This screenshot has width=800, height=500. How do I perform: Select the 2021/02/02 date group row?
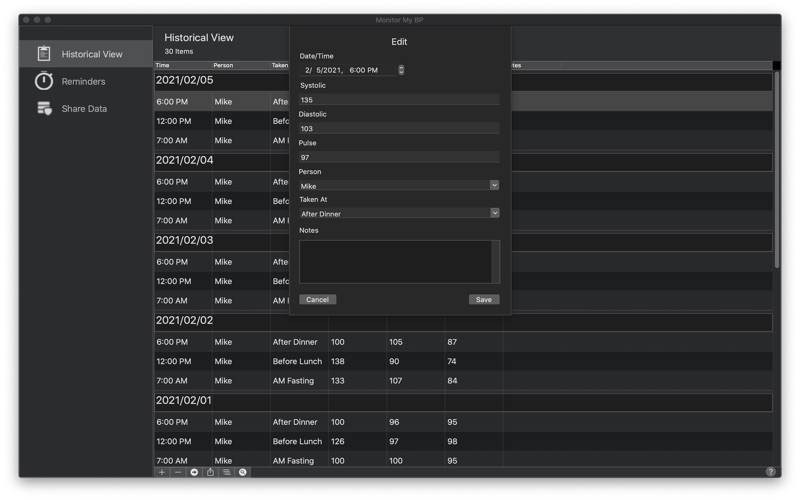pyautogui.click(x=463, y=321)
